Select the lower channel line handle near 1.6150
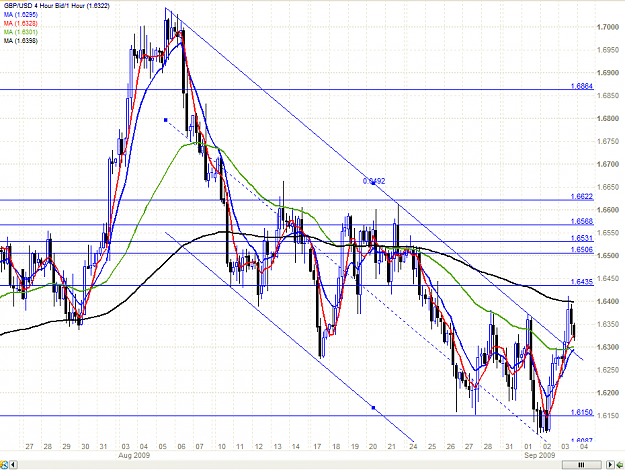 (x=373, y=408)
